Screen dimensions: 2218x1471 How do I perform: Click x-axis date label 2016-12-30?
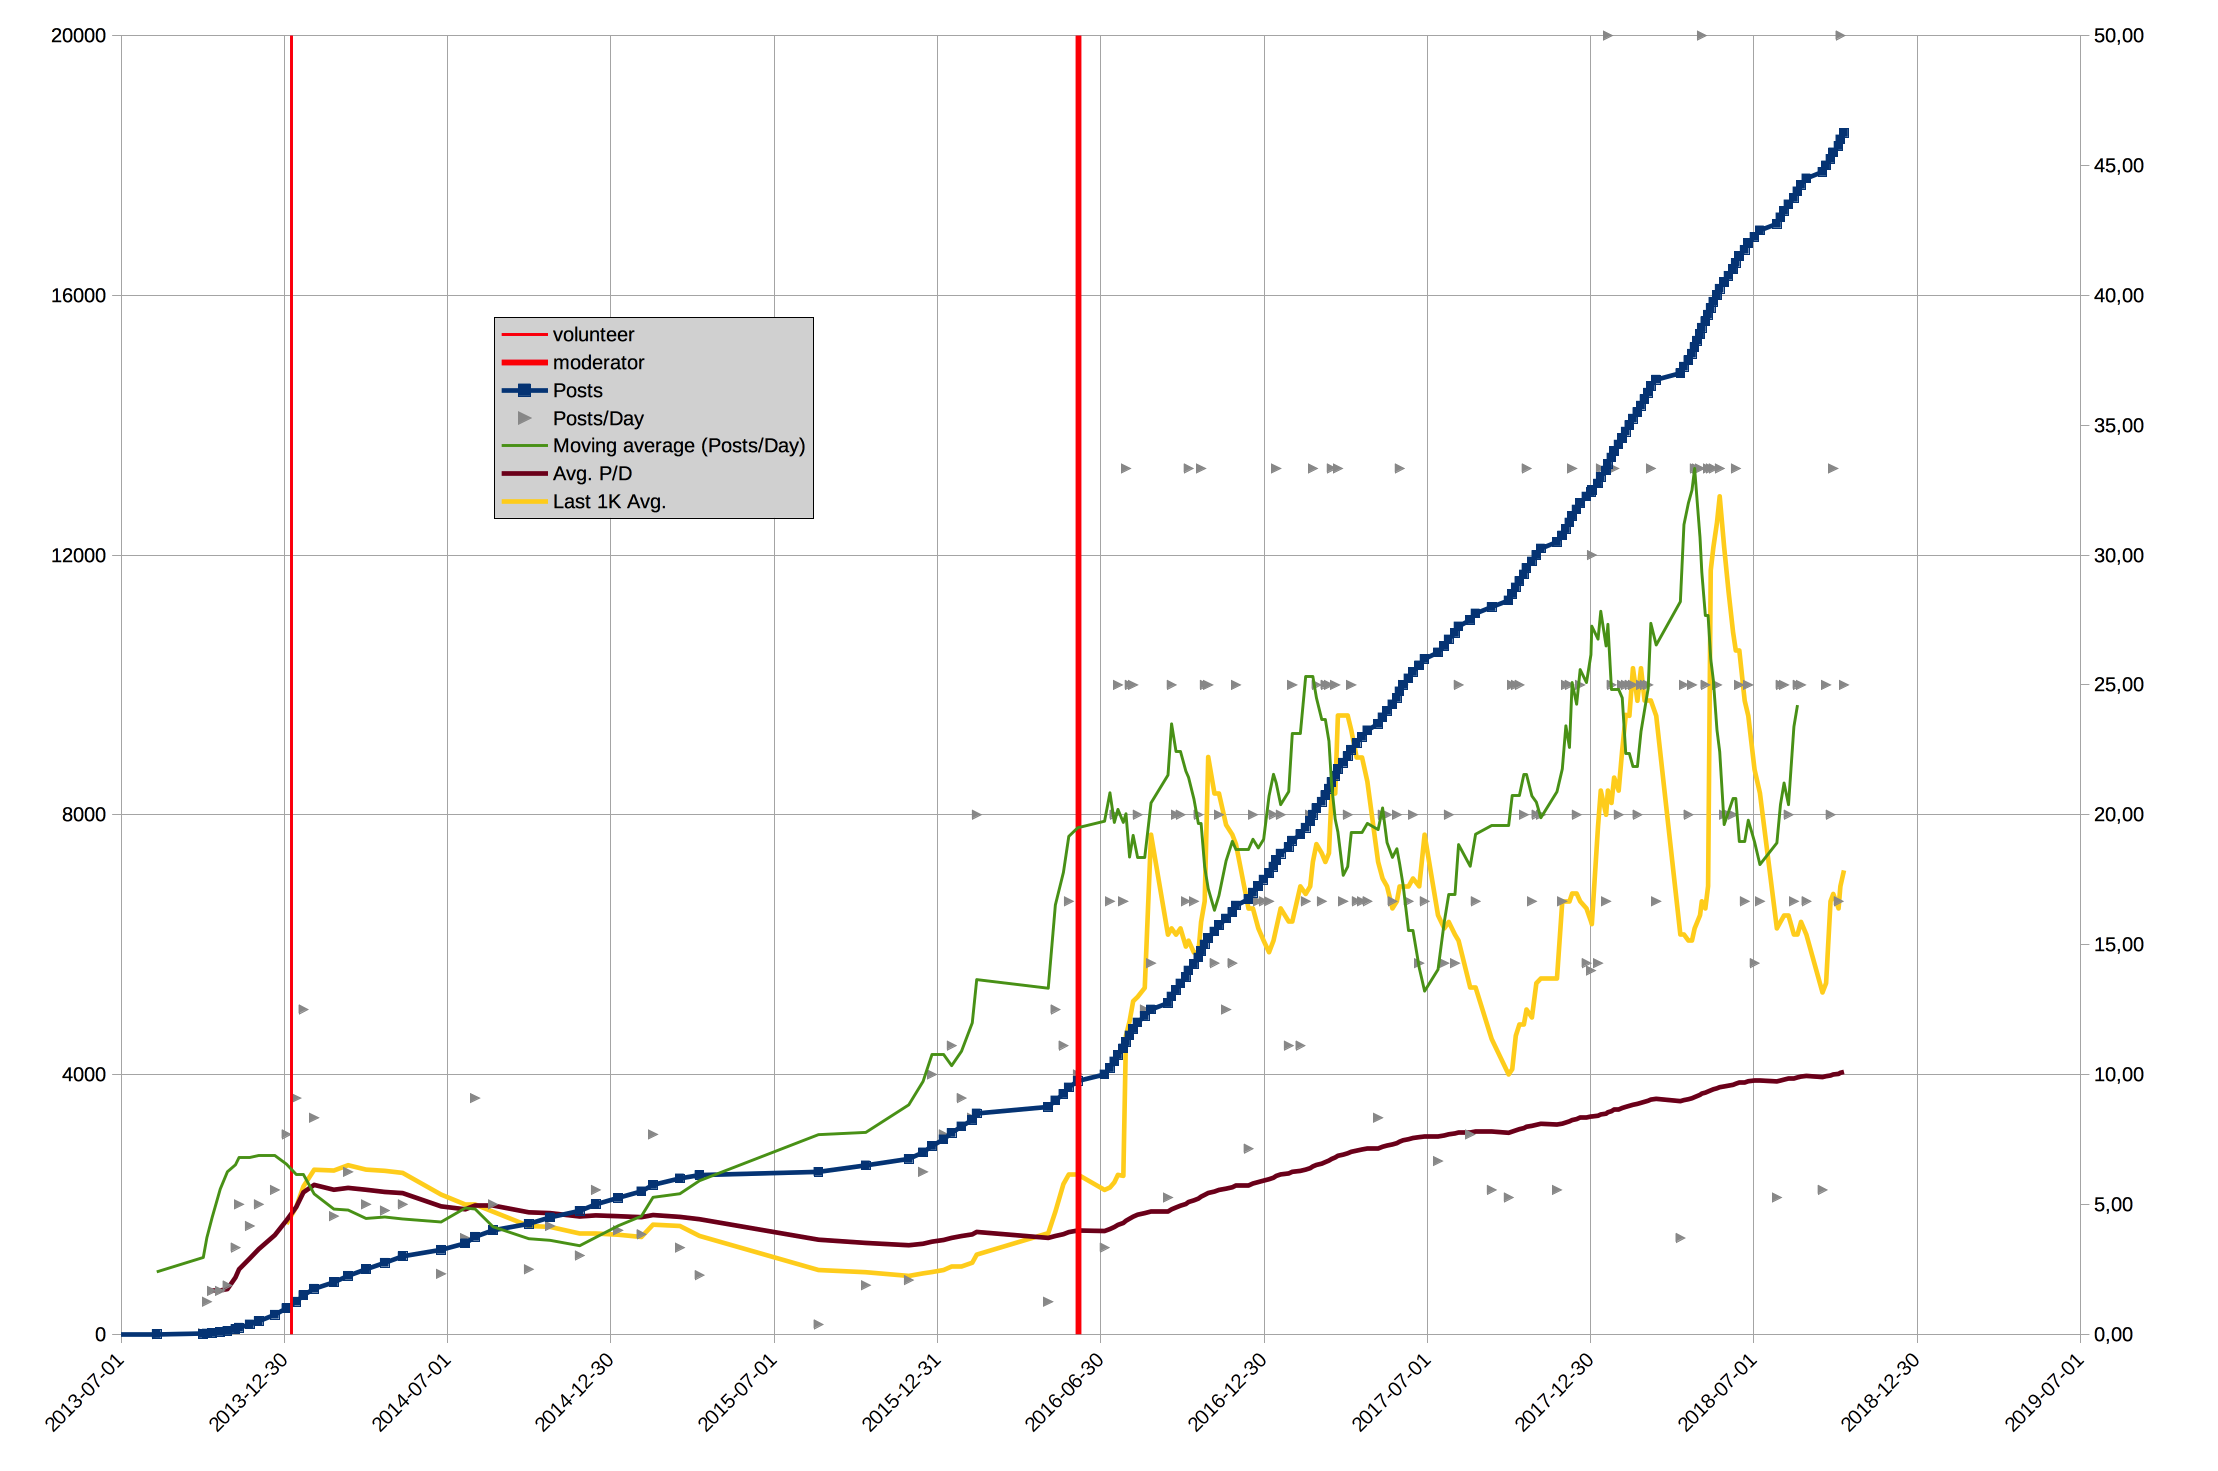tap(1227, 1392)
